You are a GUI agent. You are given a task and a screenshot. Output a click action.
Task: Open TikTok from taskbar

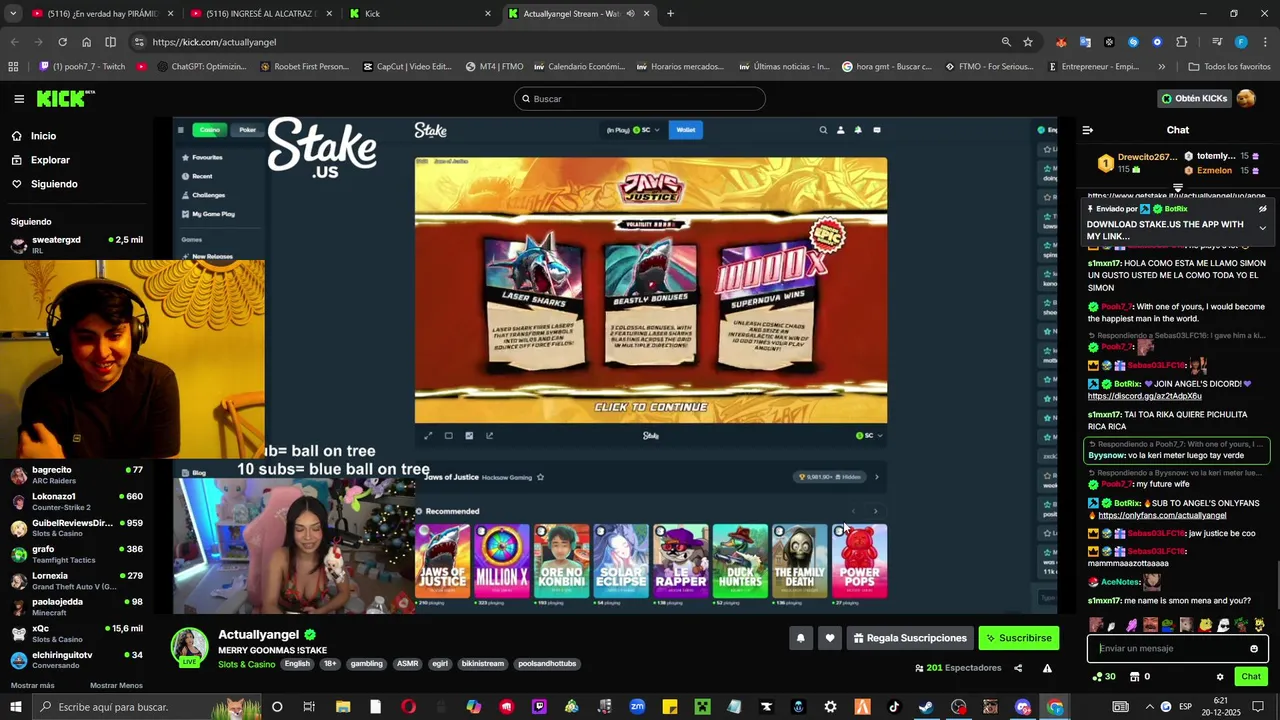[894, 707]
